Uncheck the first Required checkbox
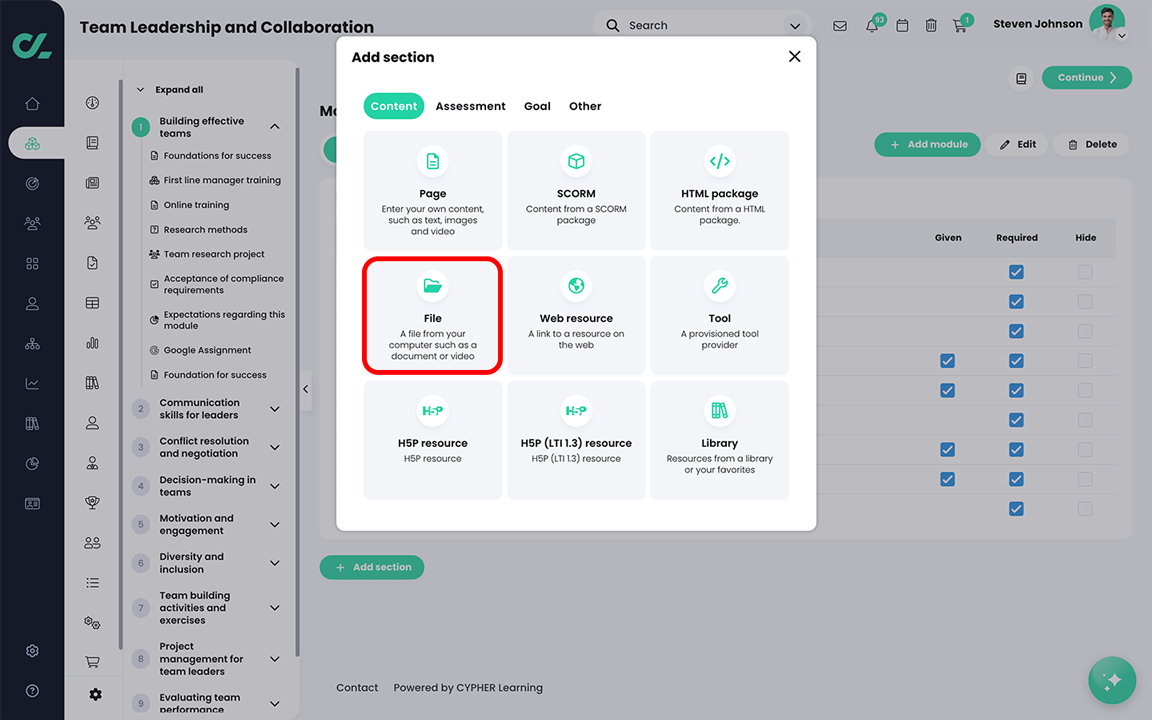 (x=1016, y=271)
